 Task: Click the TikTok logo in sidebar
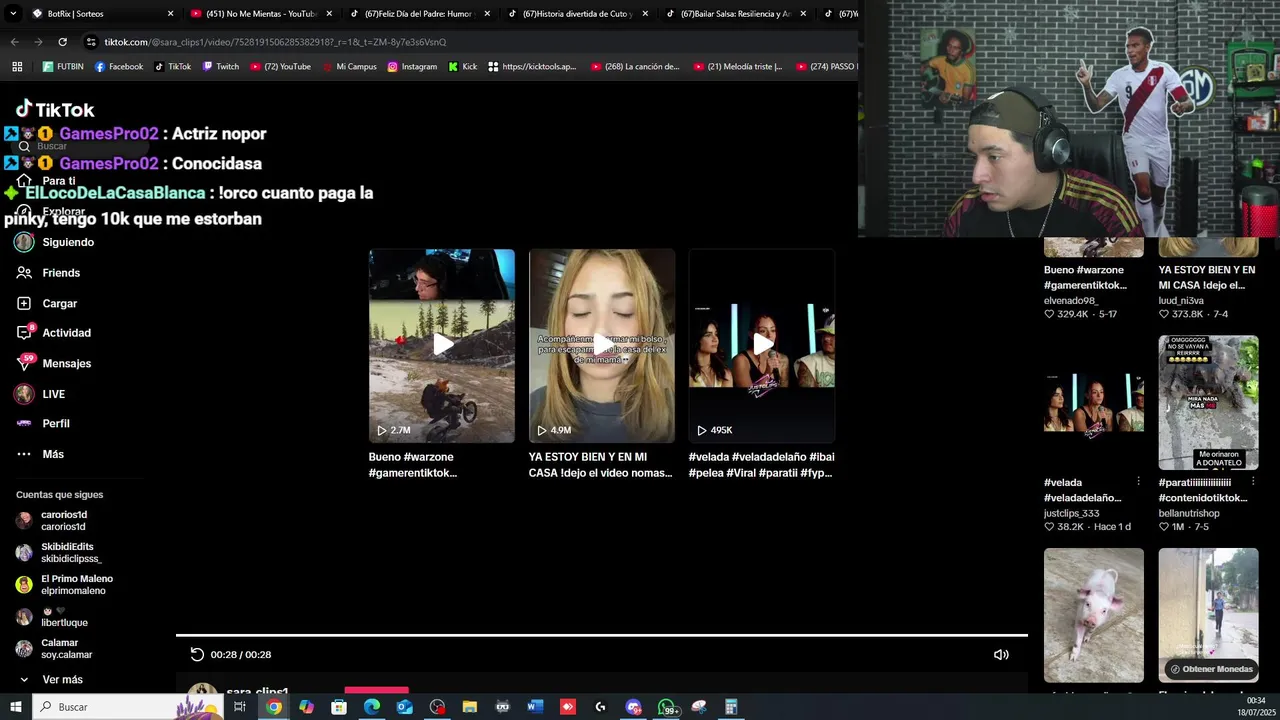coord(55,109)
